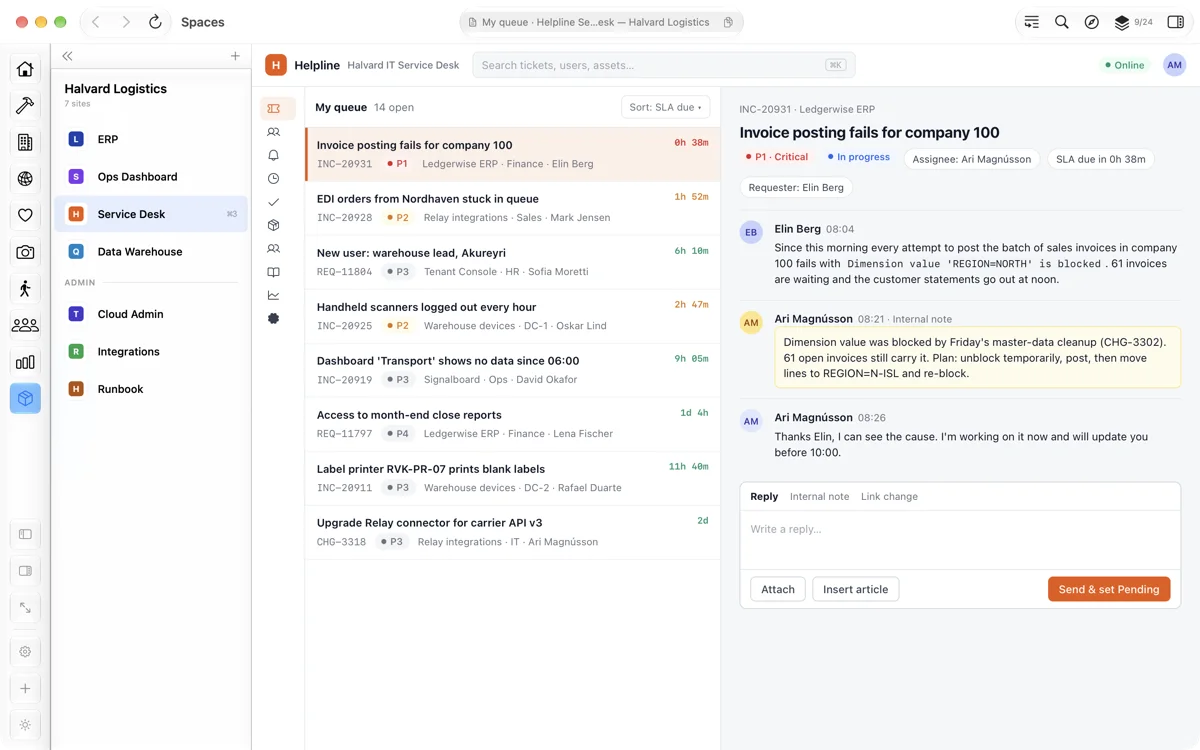This screenshot has width=1200, height=750.
Task: Open the ticket queue nav icon
Action: pos(274,108)
